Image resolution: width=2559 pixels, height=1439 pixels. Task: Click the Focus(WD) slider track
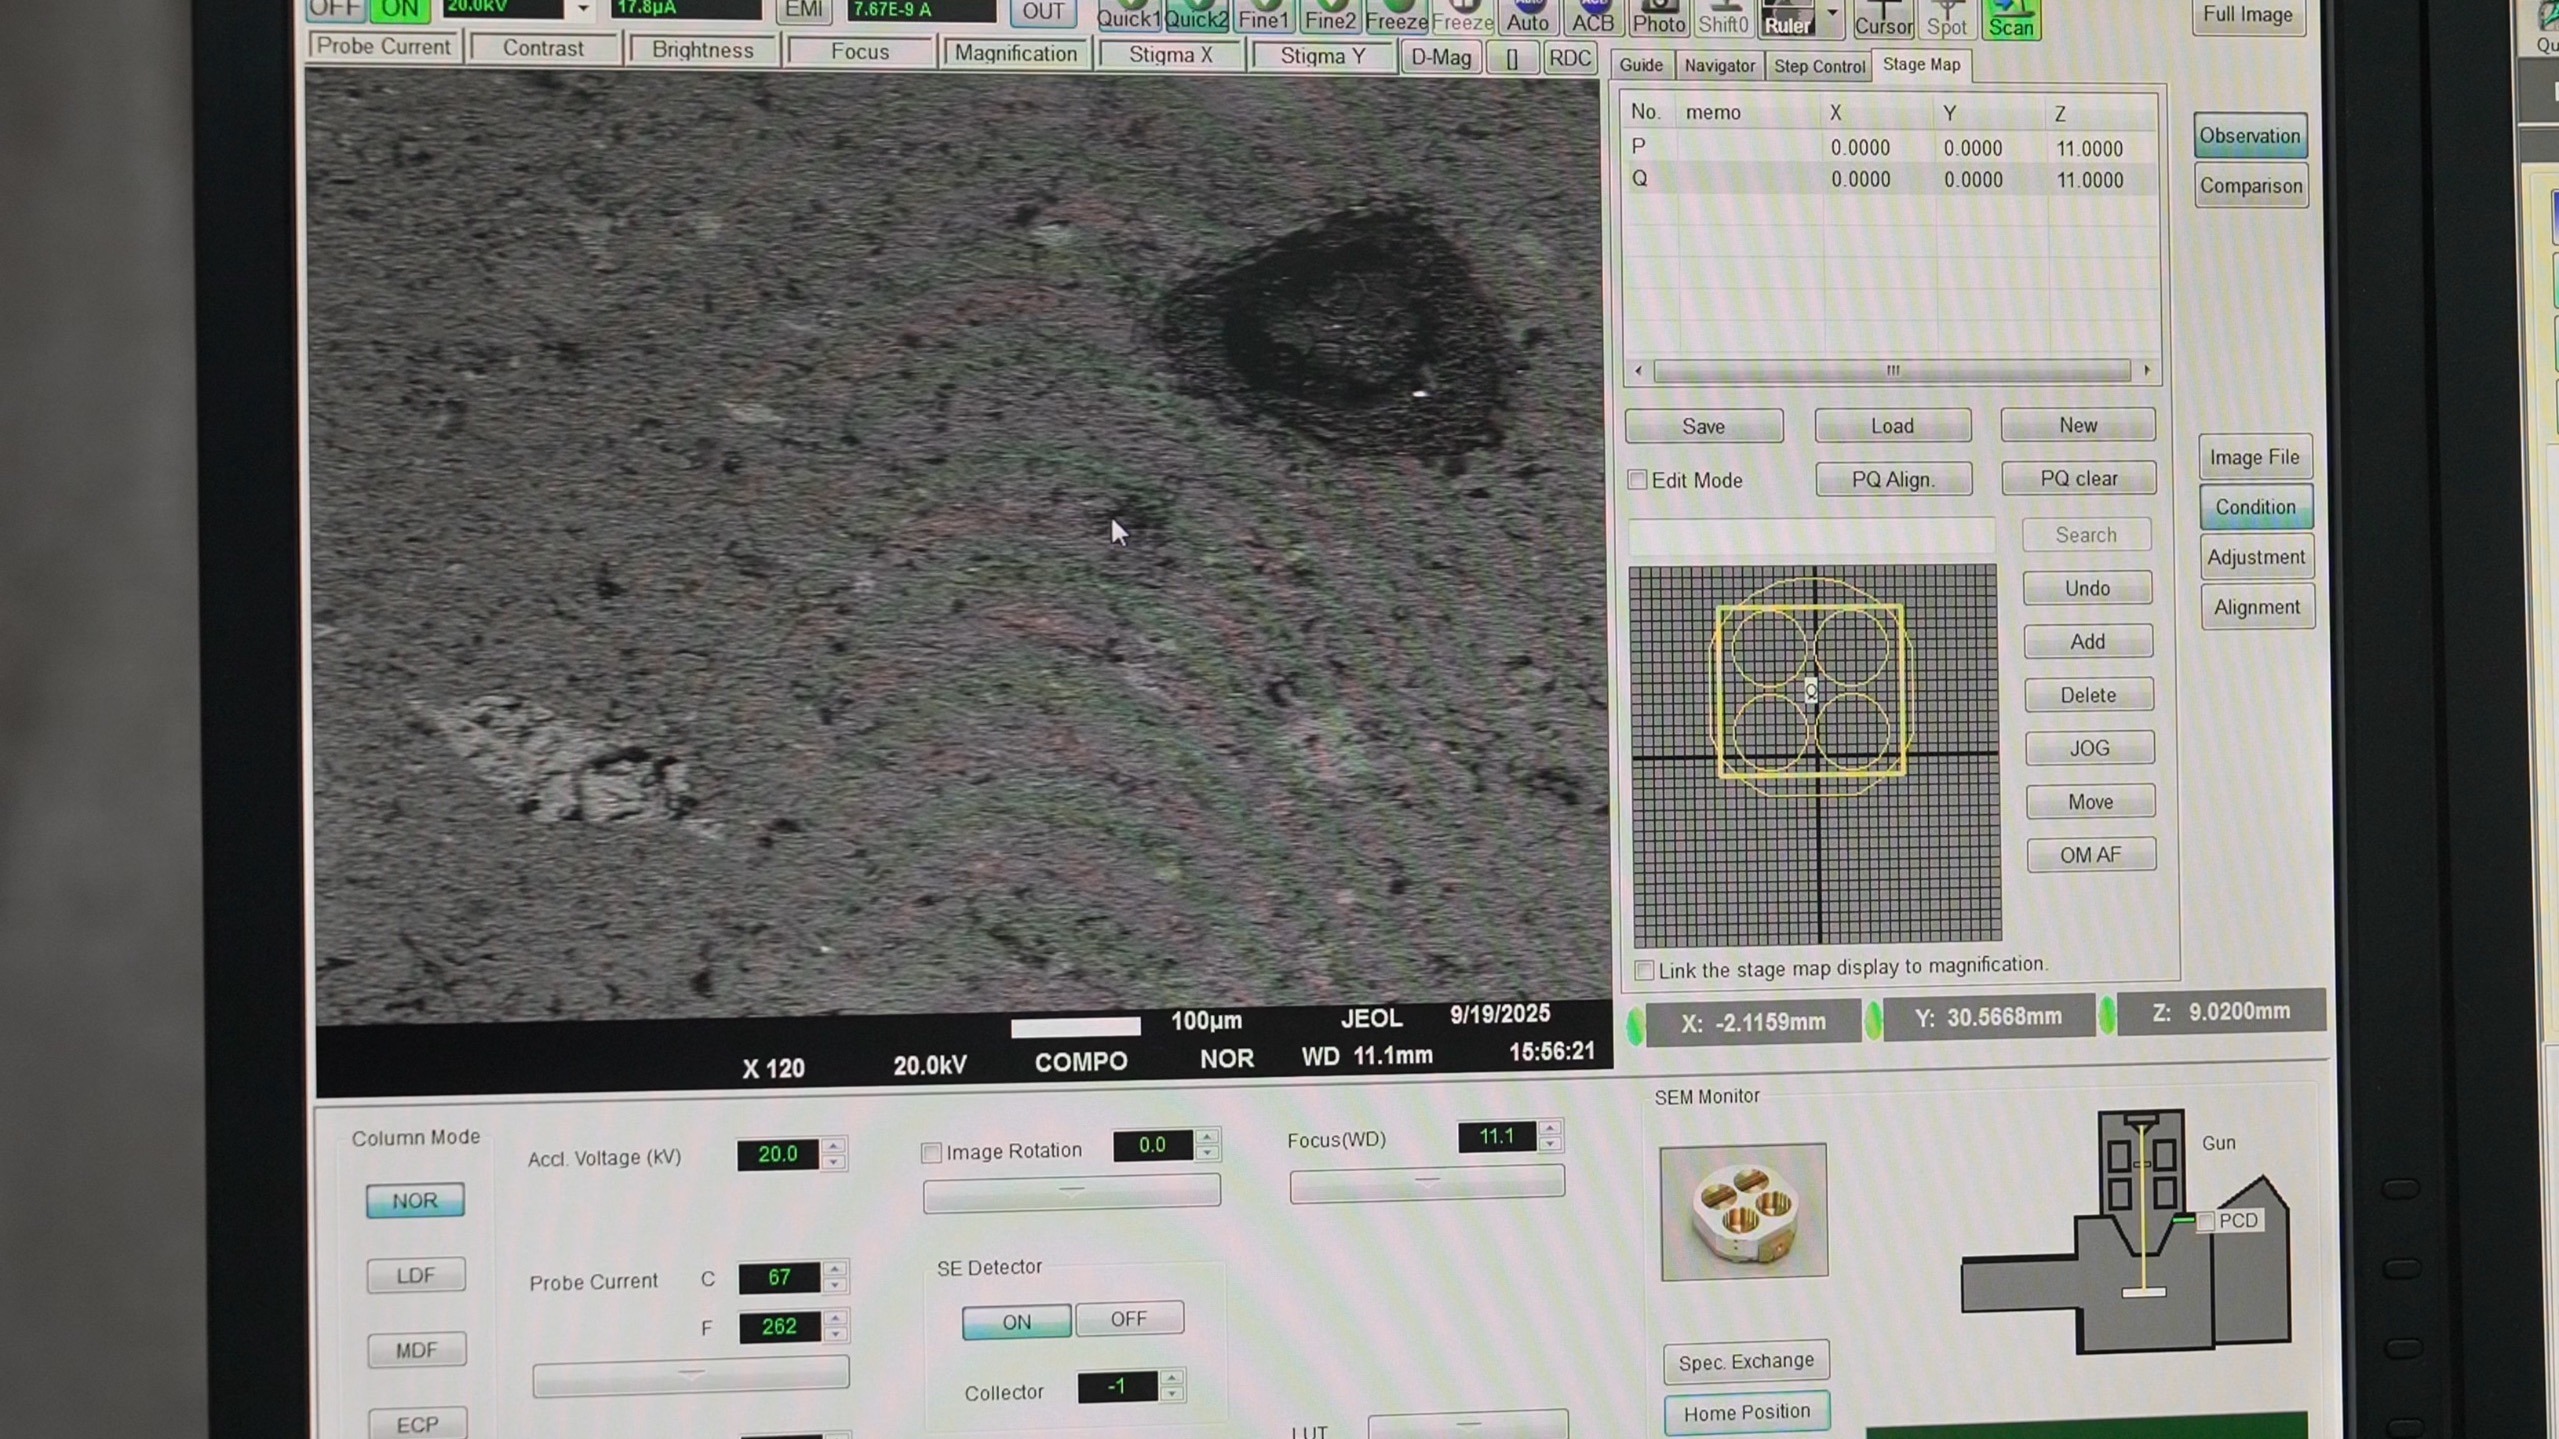click(1426, 1184)
